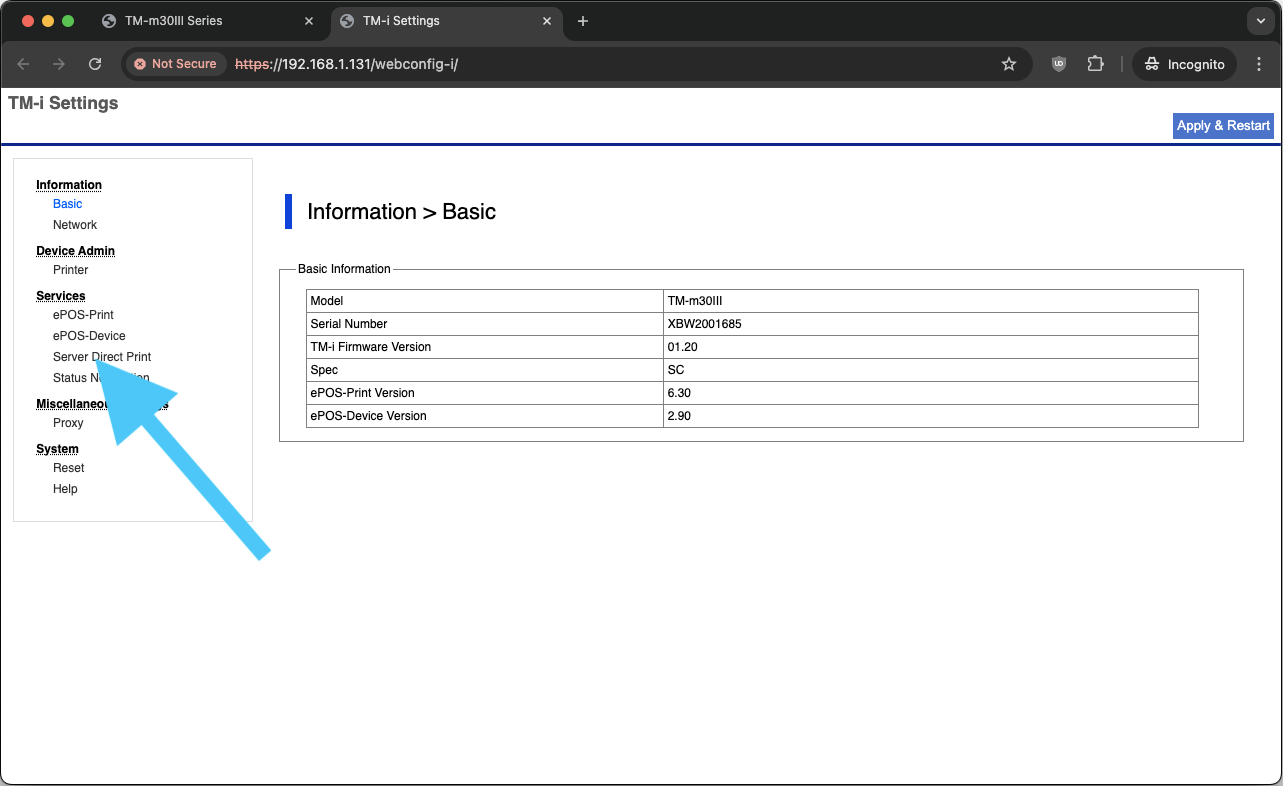The height and width of the screenshot is (786, 1283).
Task: Click the Not Secure warning badge
Action: [176, 64]
